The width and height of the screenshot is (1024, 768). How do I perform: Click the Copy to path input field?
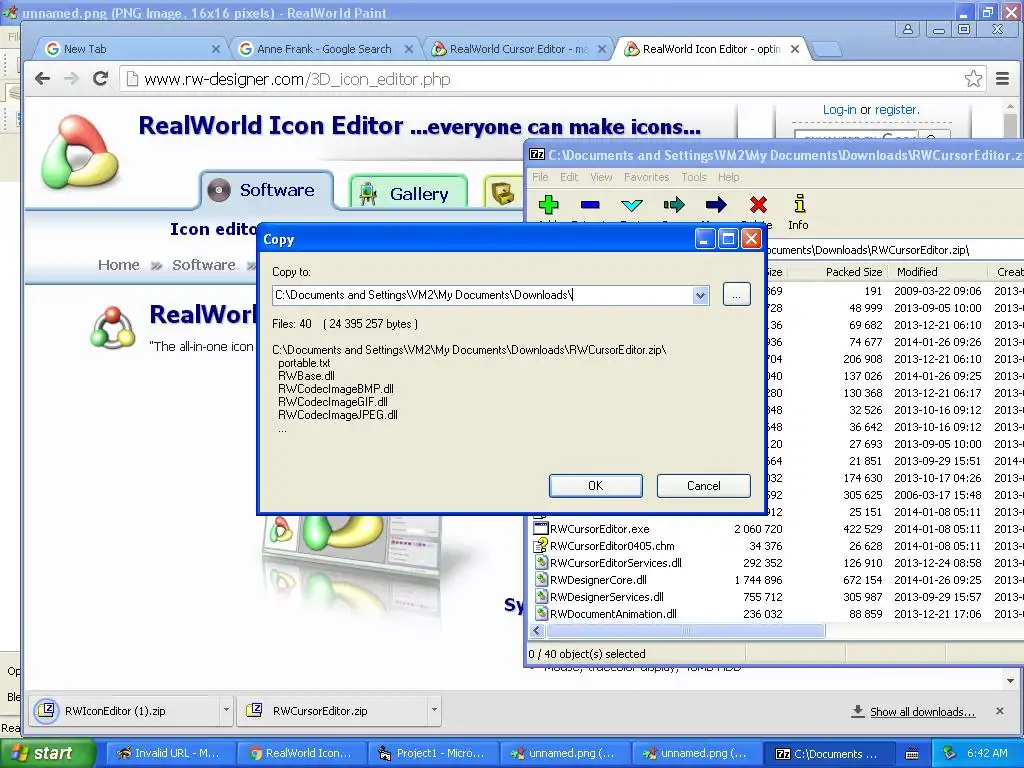[483, 295]
